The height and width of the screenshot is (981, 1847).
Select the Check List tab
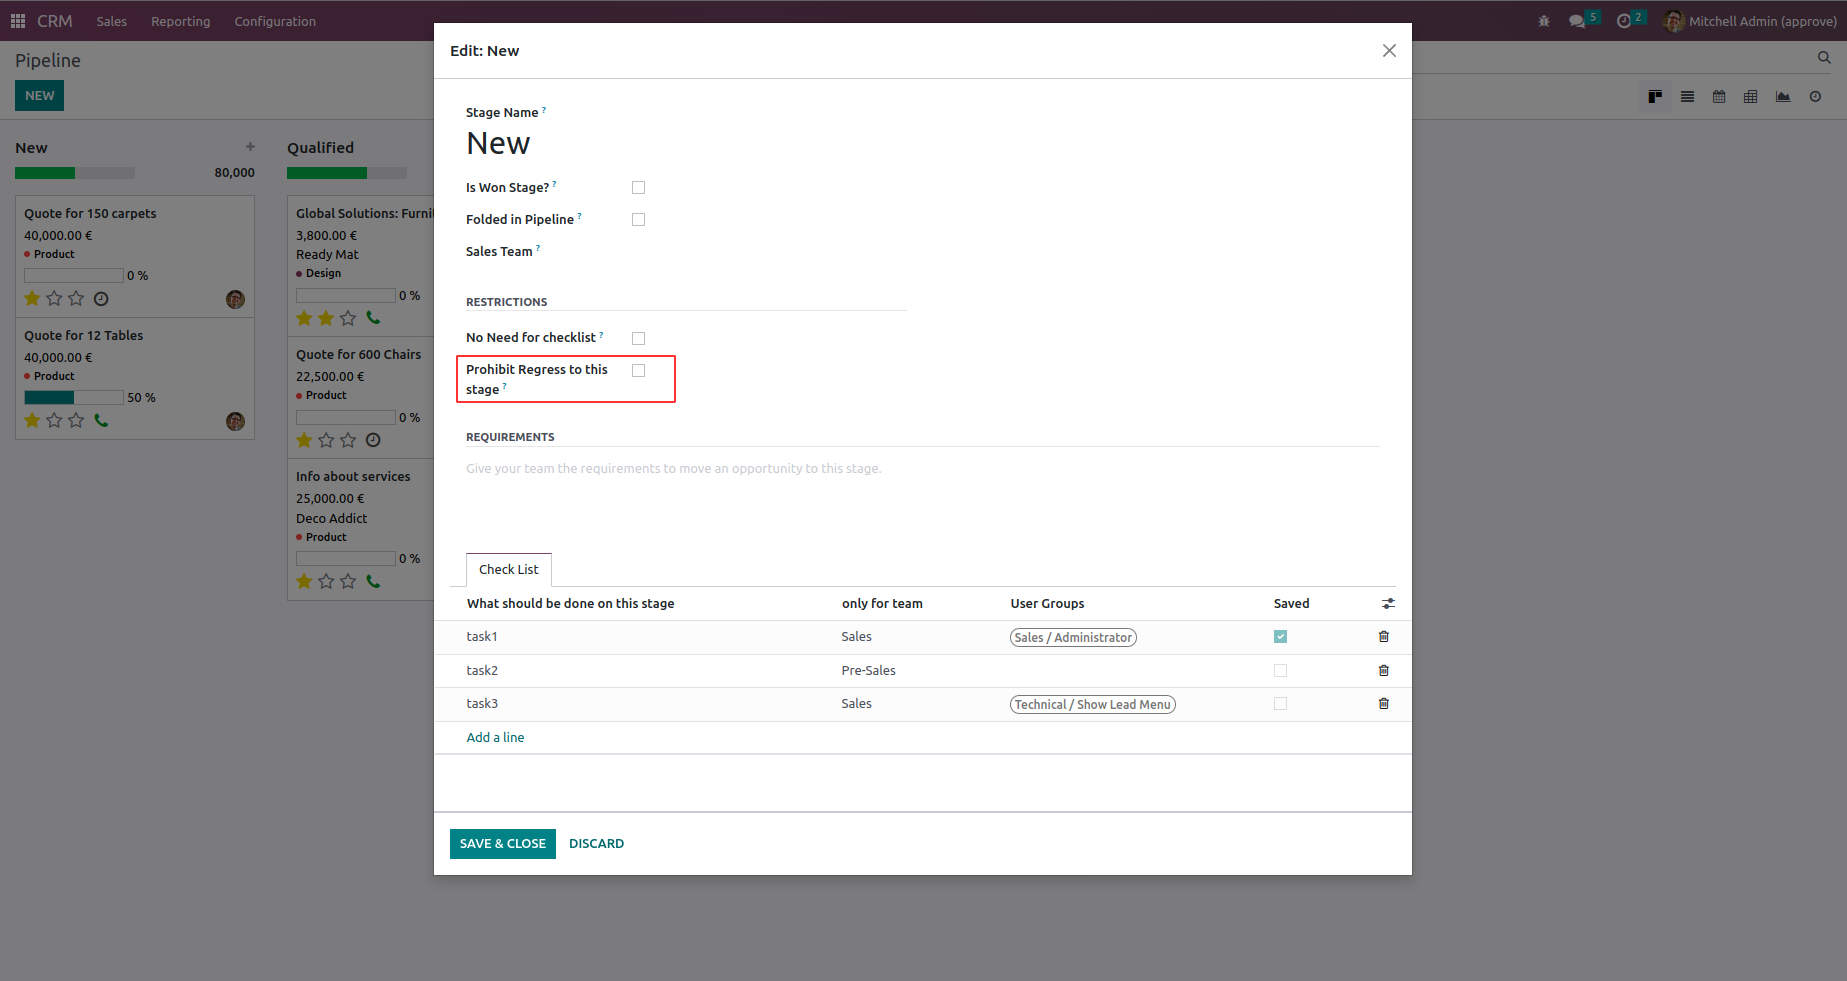508,570
